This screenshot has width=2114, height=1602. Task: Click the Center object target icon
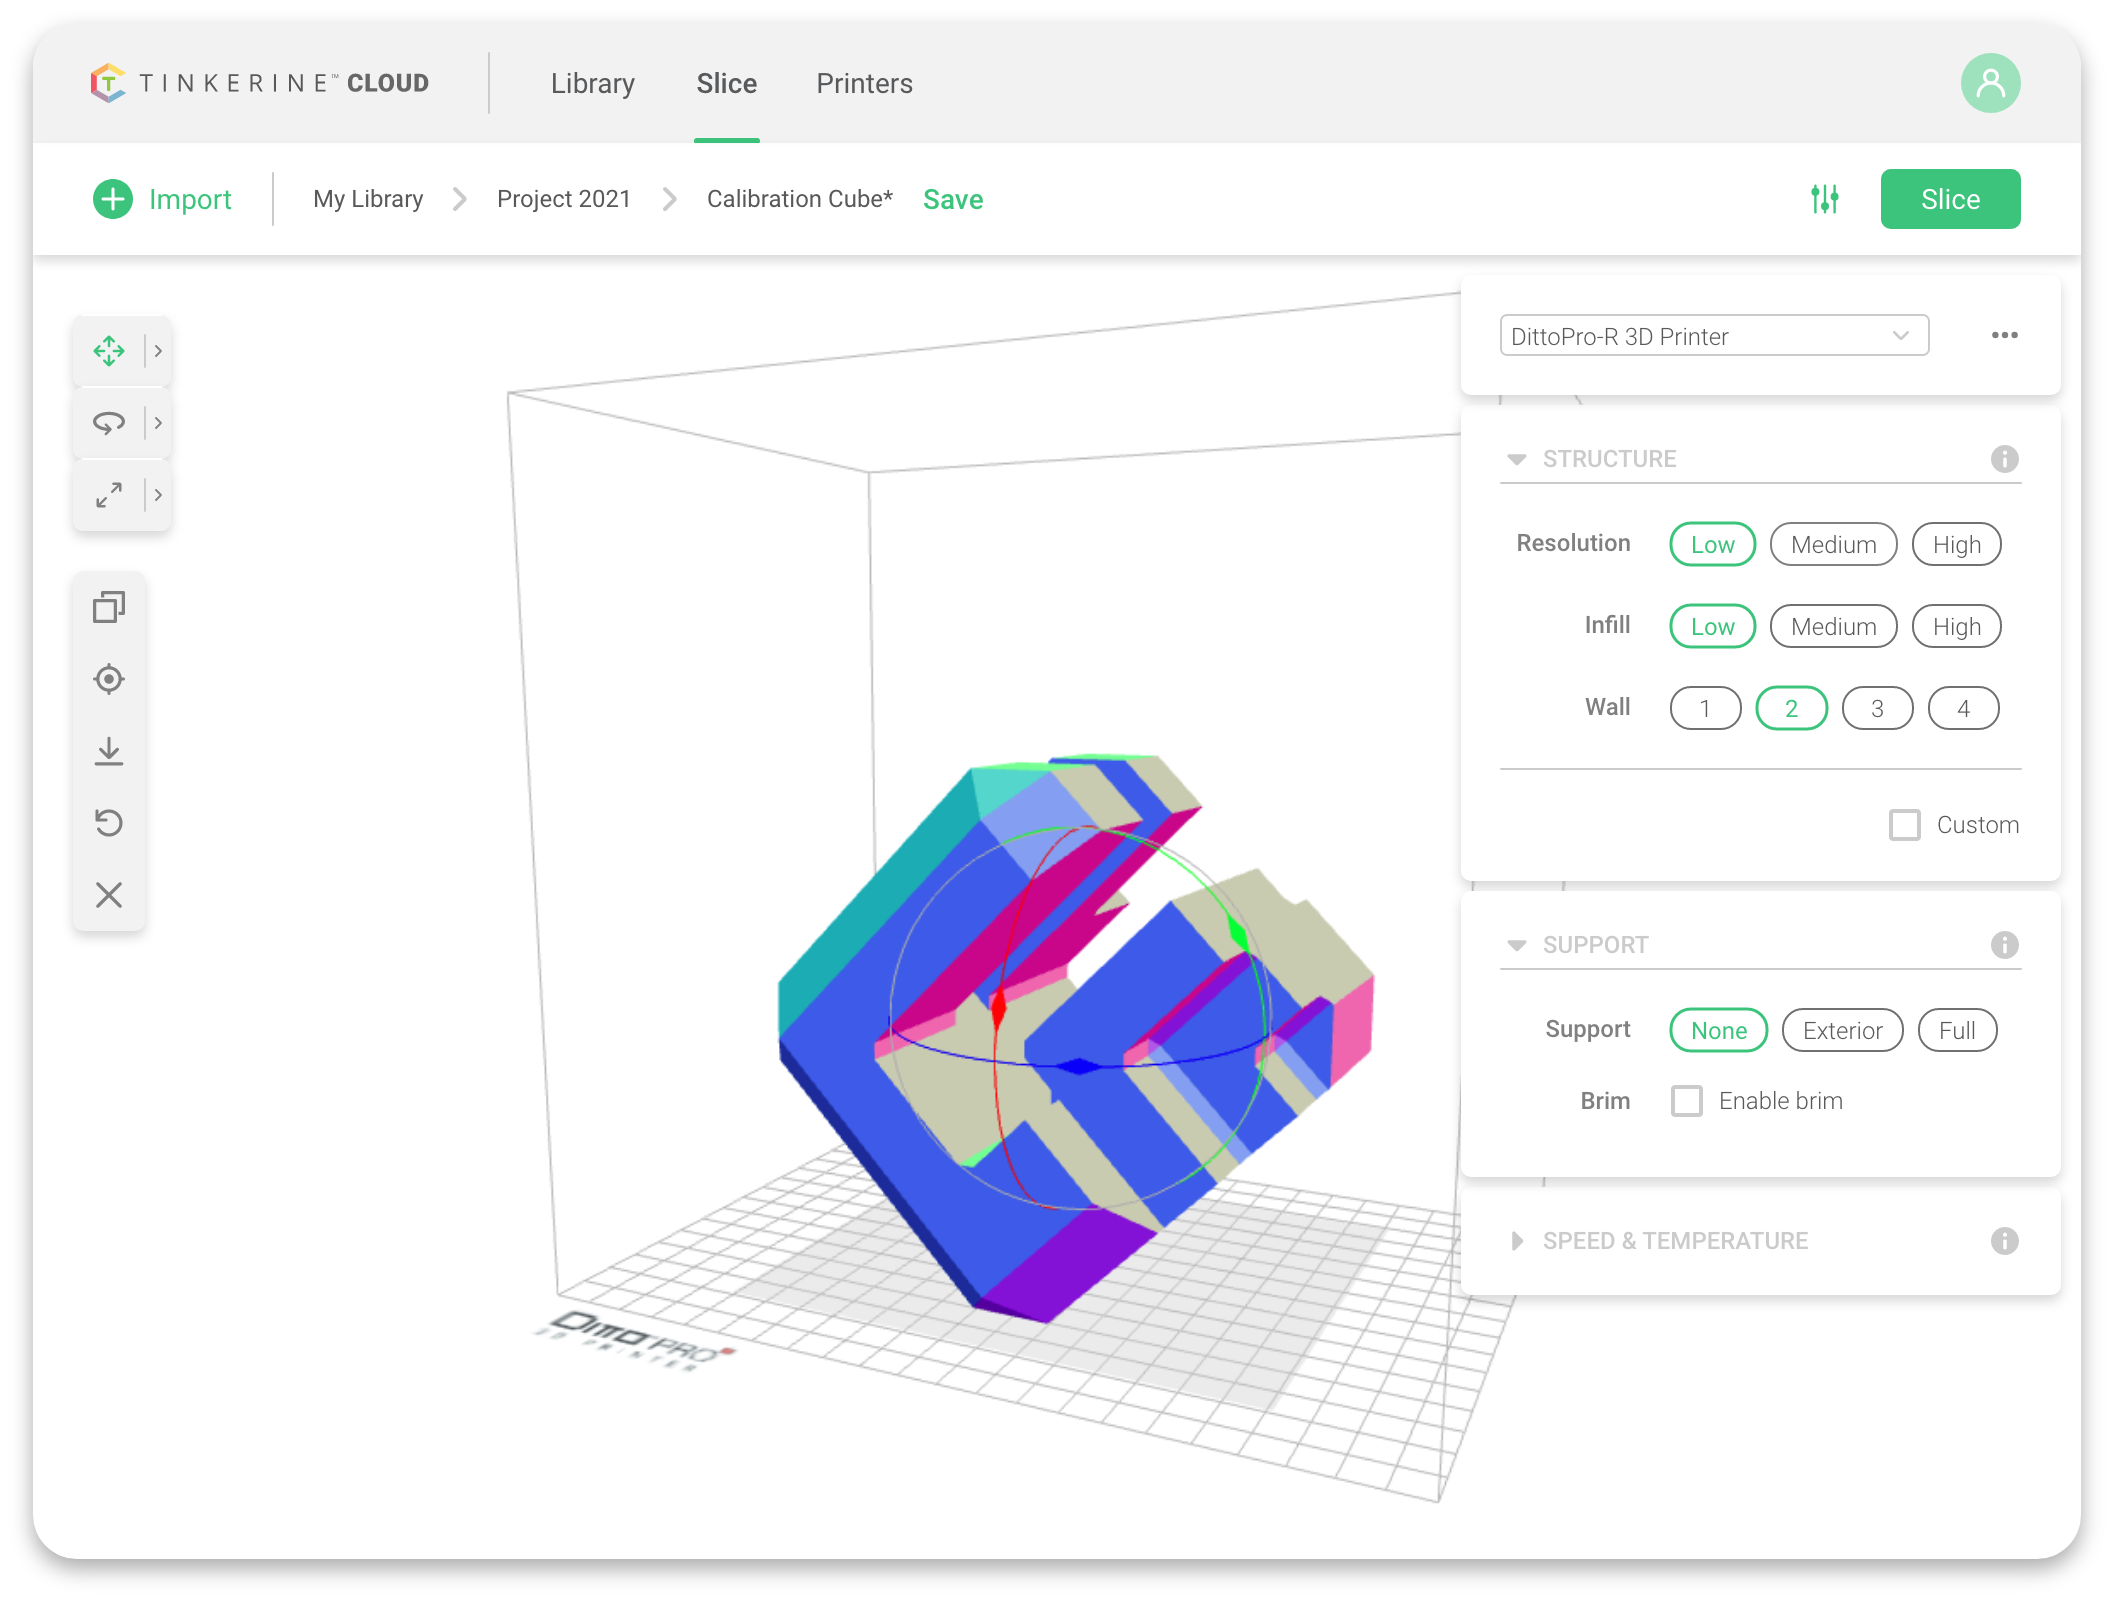click(109, 679)
